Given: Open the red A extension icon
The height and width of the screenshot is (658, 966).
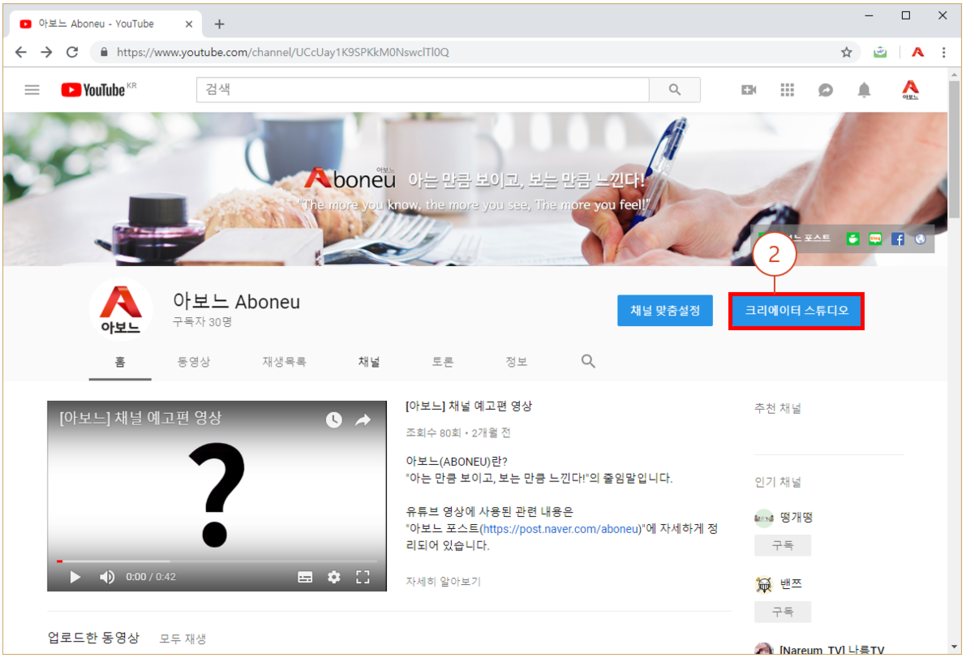Looking at the screenshot, I should click(x=918, y=52).
